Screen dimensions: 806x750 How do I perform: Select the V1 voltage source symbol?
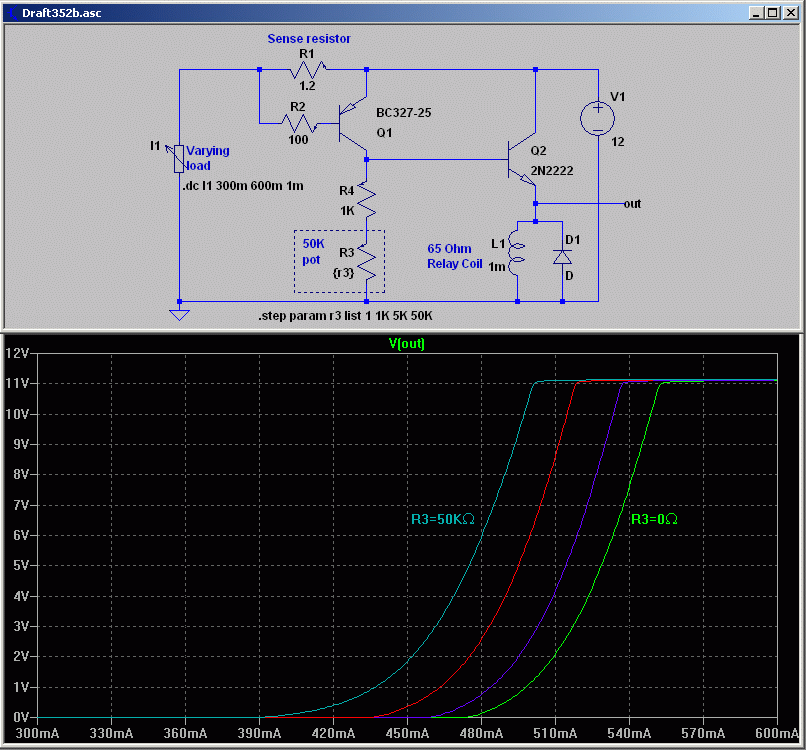tap(597, 119)
